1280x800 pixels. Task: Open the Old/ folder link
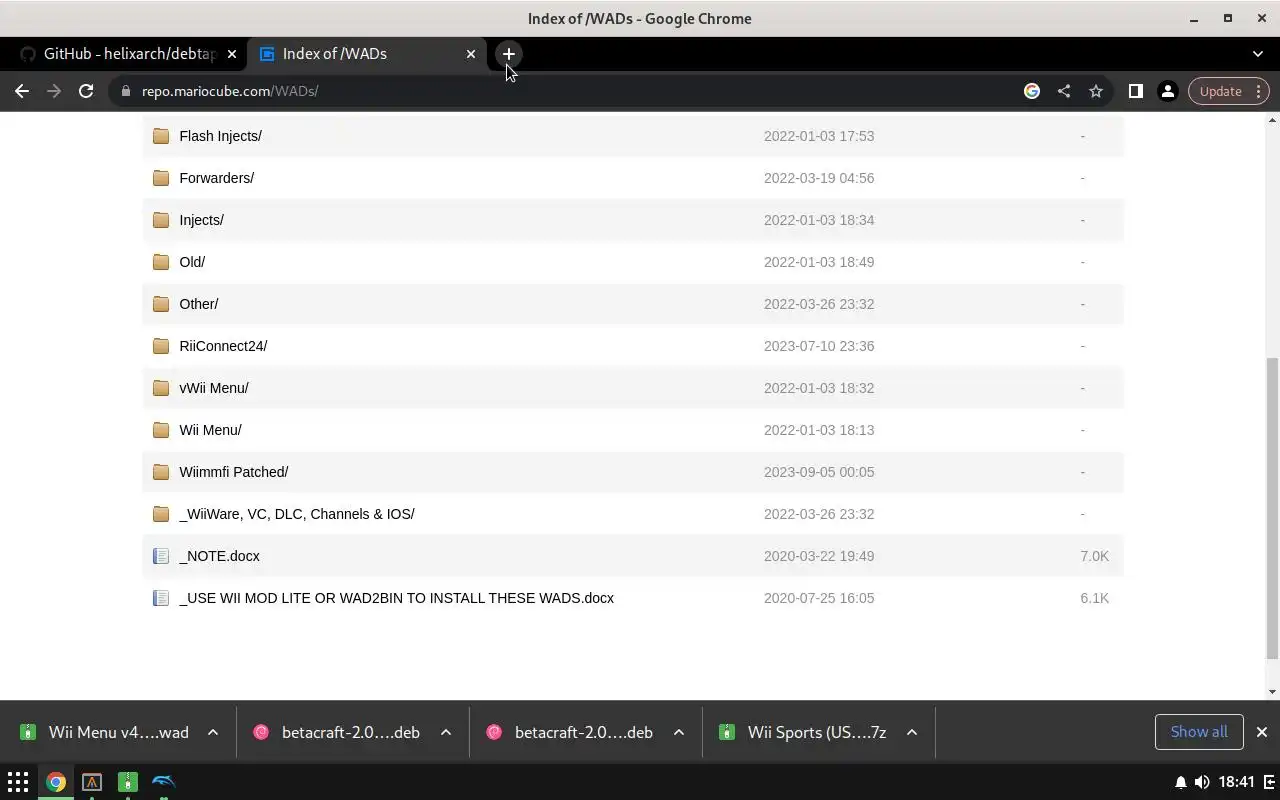pos(192,262)
